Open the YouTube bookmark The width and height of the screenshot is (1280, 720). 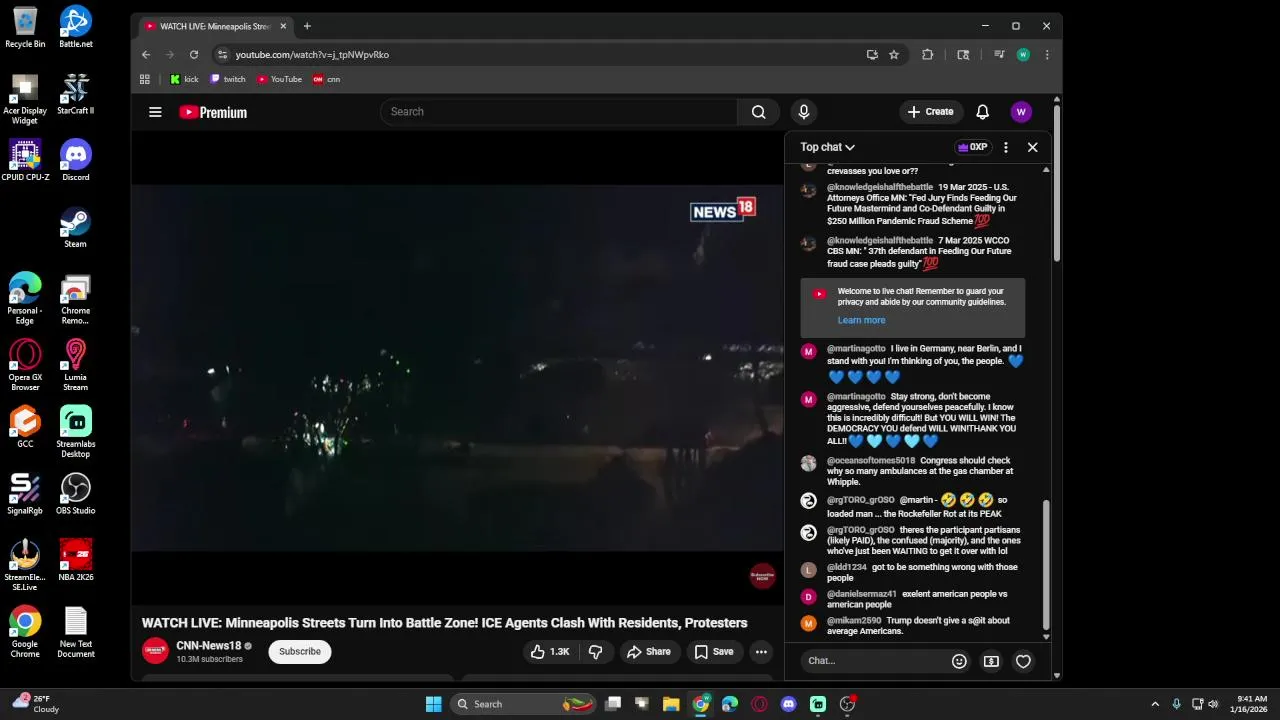[x=279, y=79]
